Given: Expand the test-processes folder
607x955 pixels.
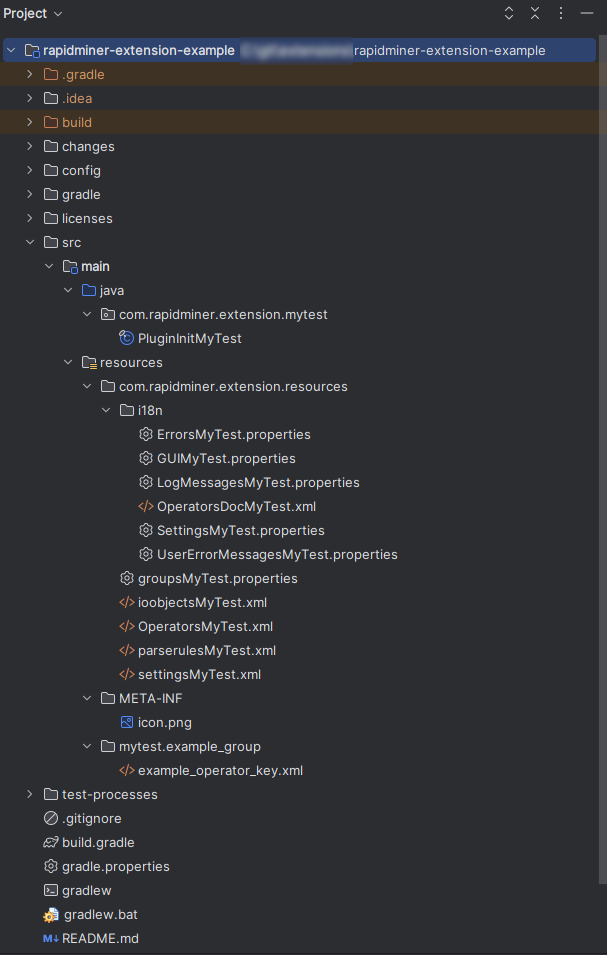Looking at the screenshot, I should tap(29, 794).
